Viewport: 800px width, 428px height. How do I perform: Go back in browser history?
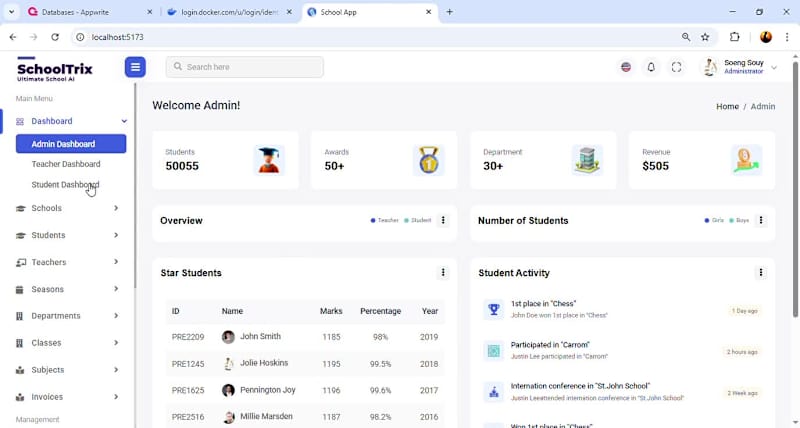click(13, 37)
